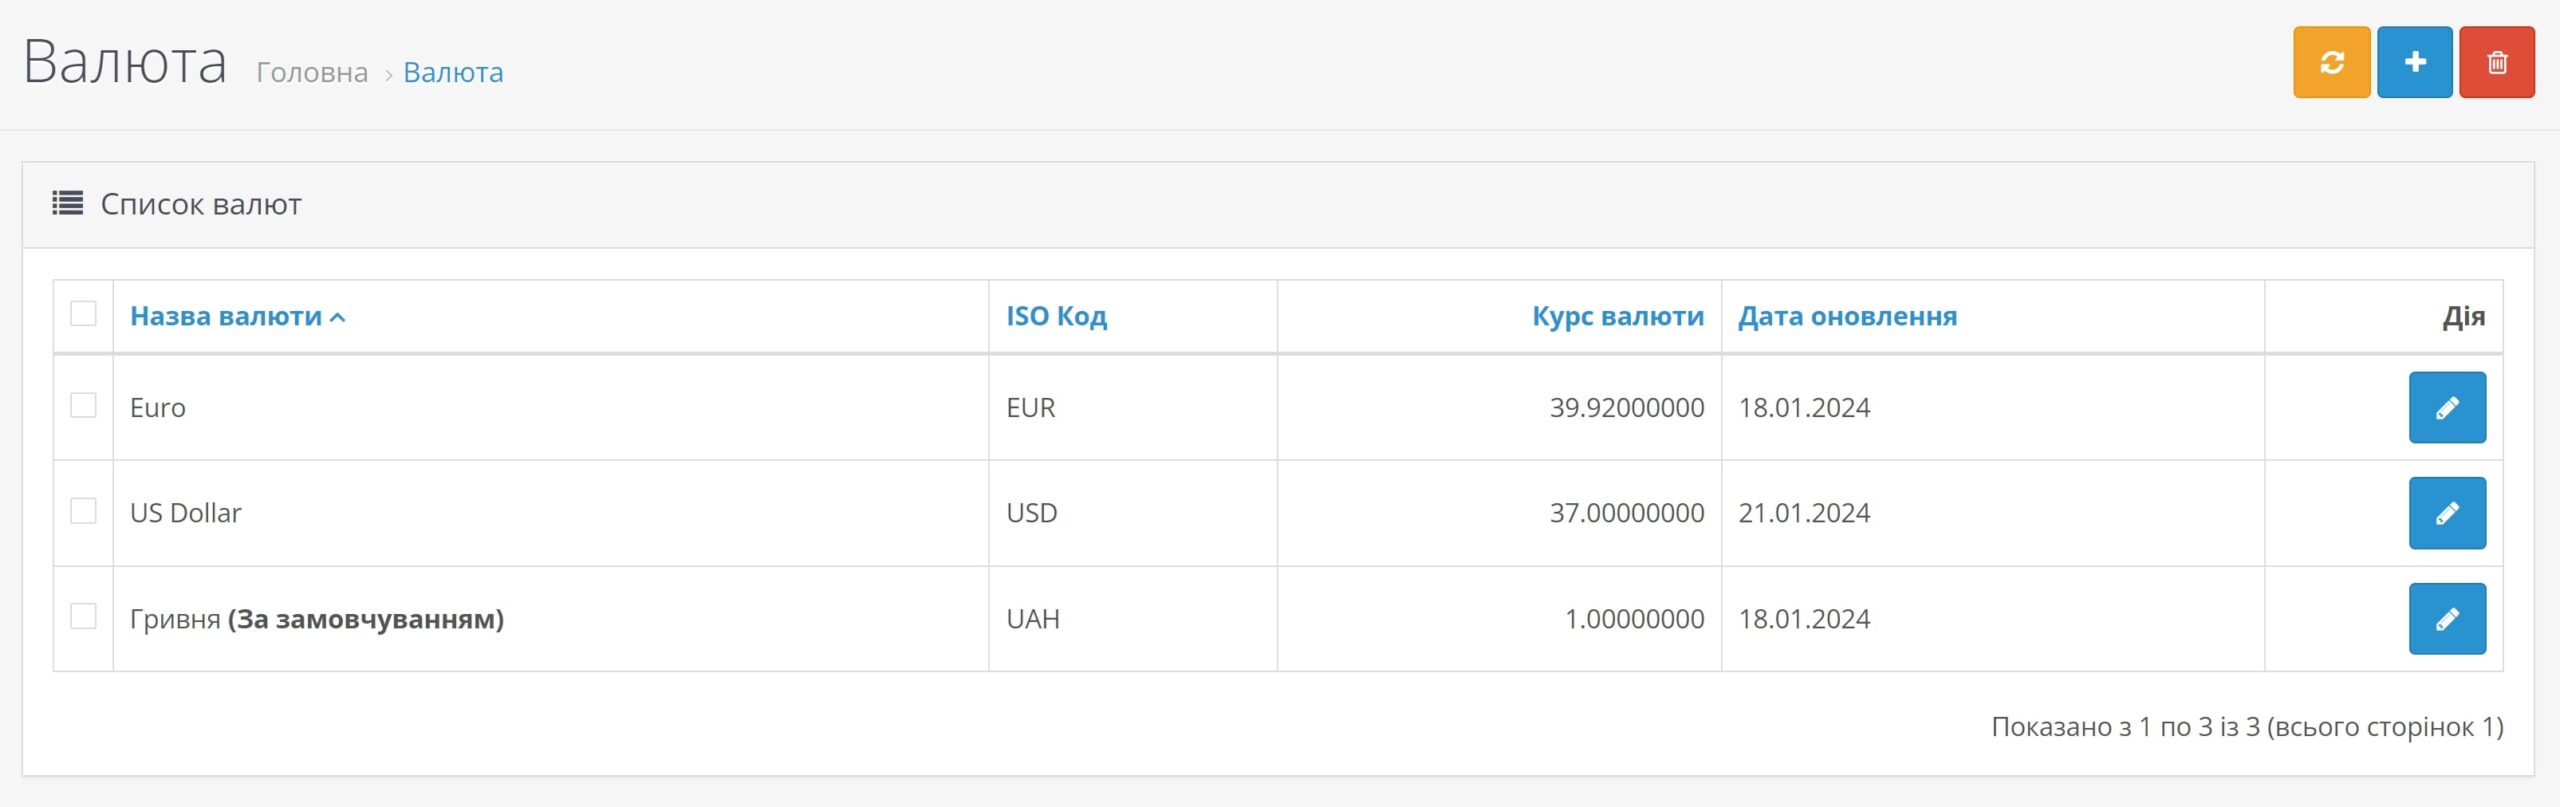Click the orange refresh currency rates button
The image size is (2560, 807).
click(x=2331, y=62)
